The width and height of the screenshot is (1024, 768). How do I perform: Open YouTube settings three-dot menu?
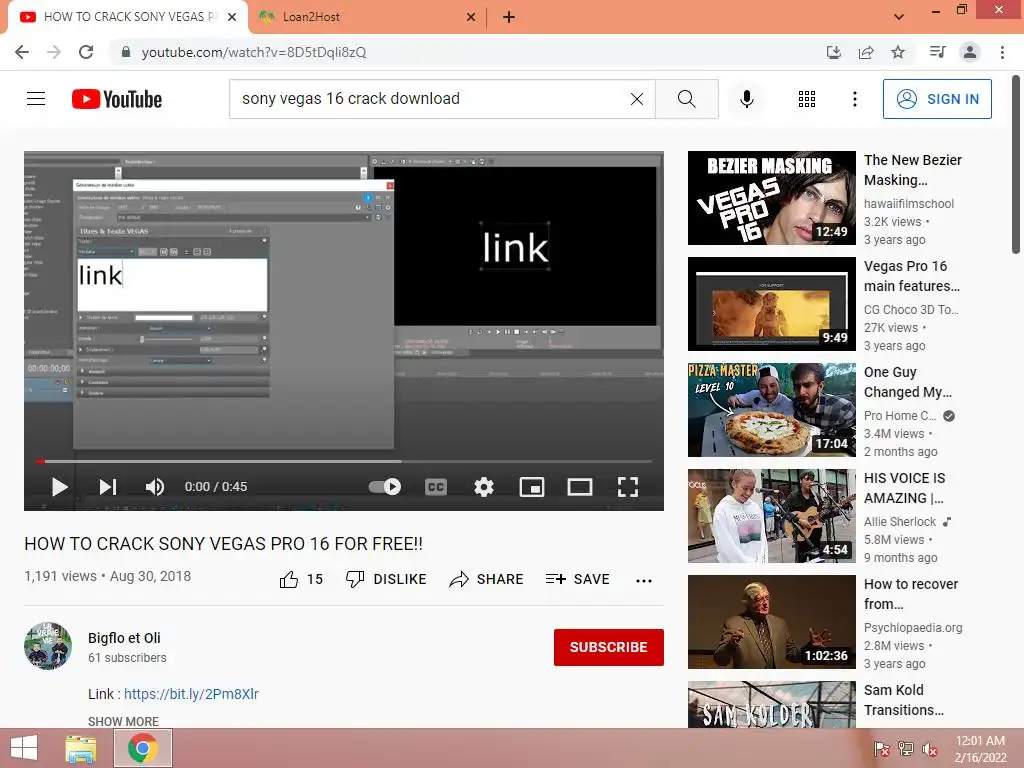pos(854,99)
